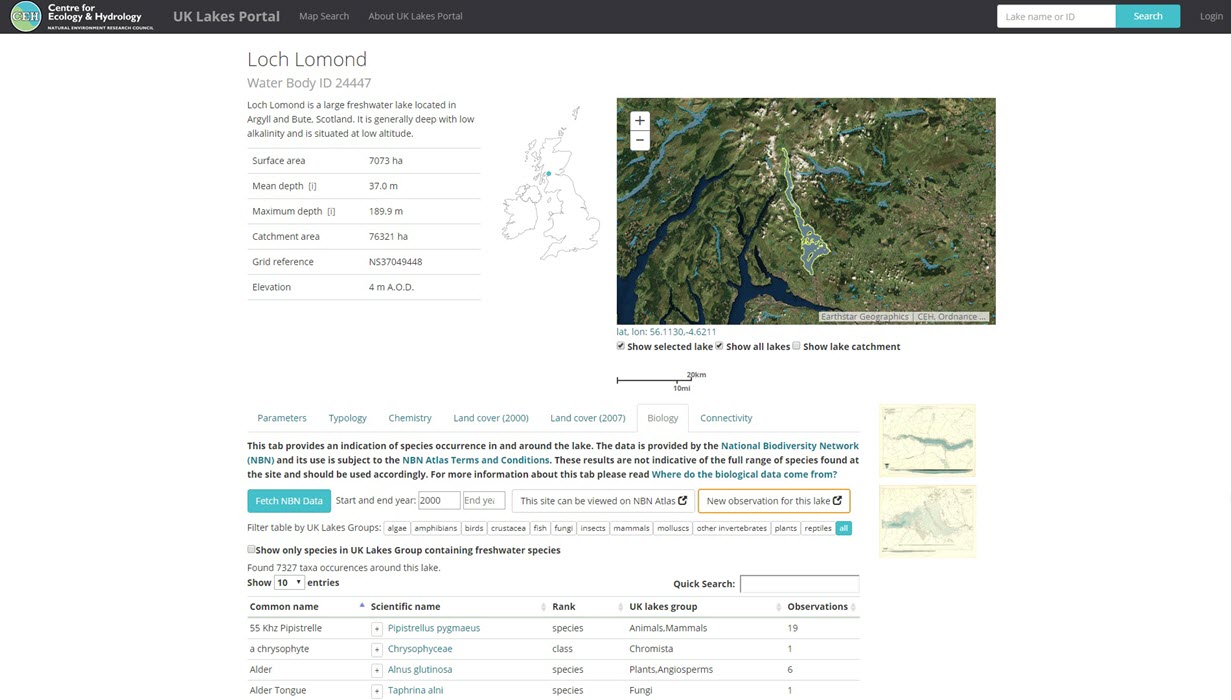
Task: Click the Mean depth info icon
Action: click(x=312, y=186)
